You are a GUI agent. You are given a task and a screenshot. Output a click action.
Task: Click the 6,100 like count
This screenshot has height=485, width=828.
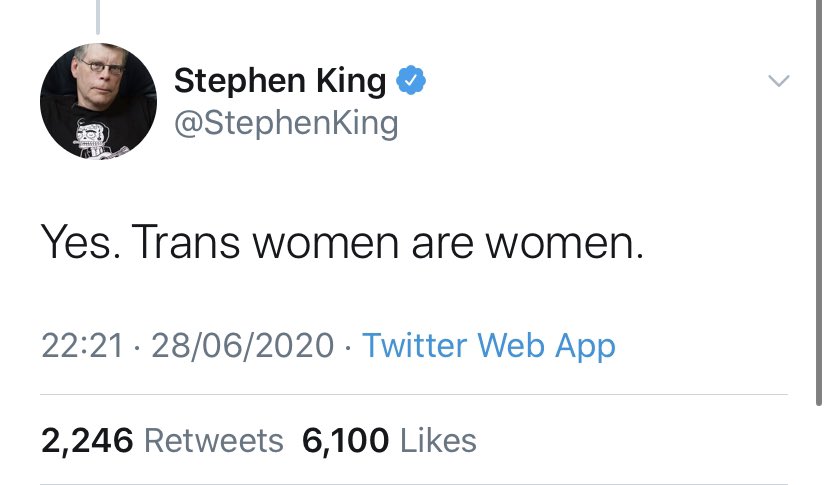345,440
